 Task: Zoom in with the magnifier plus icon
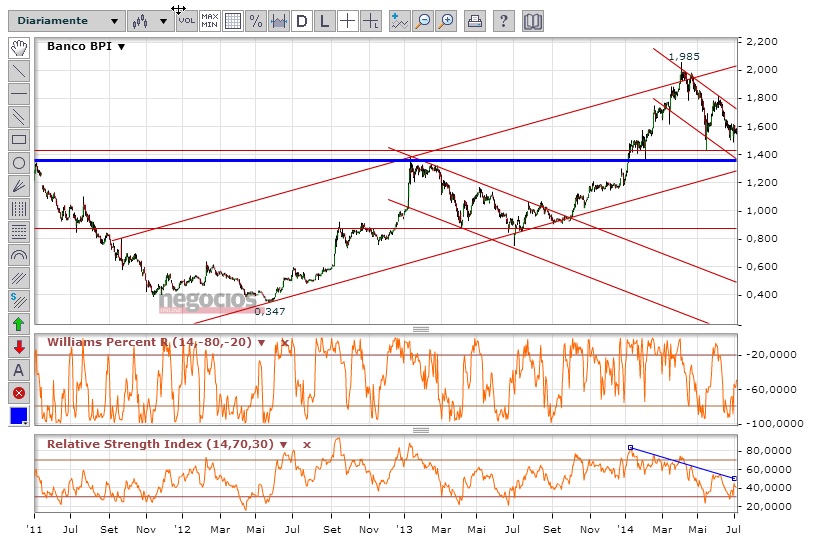446,21
